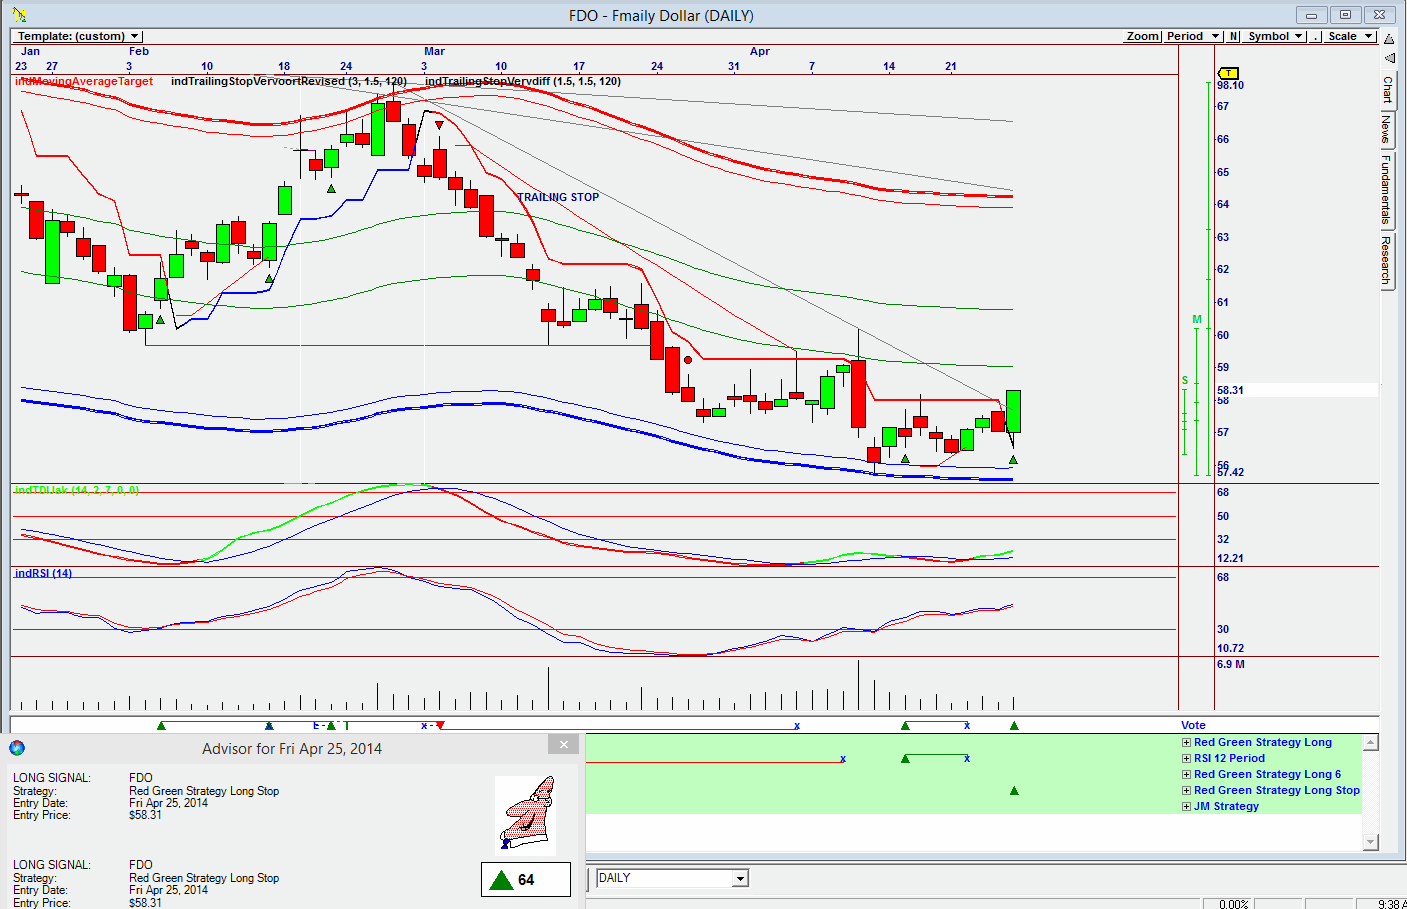
Task: Open the Symbol dropdown
Action: [1276, 36]
